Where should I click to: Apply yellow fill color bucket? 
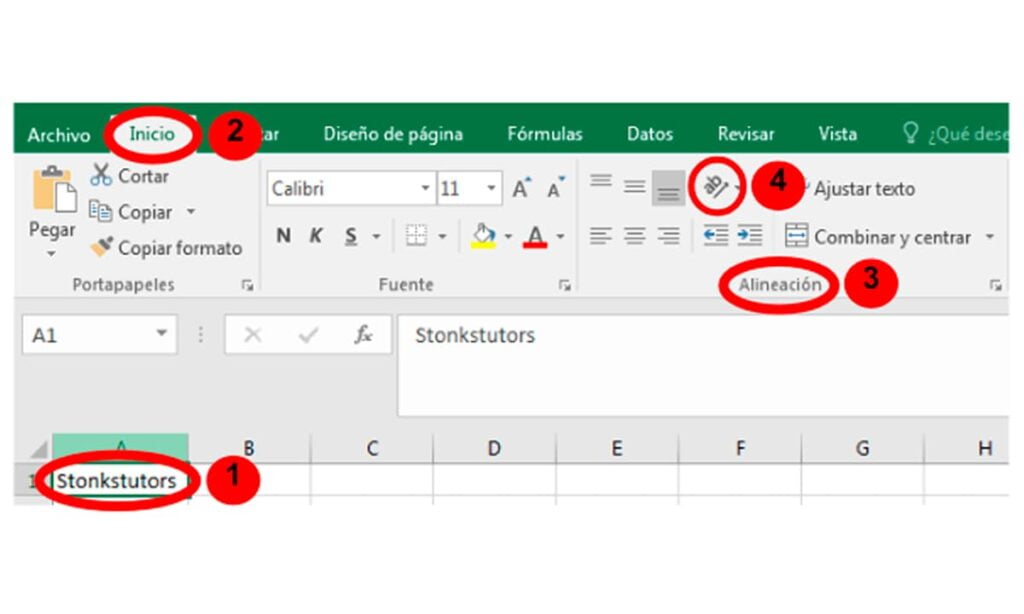pos(483,236)
